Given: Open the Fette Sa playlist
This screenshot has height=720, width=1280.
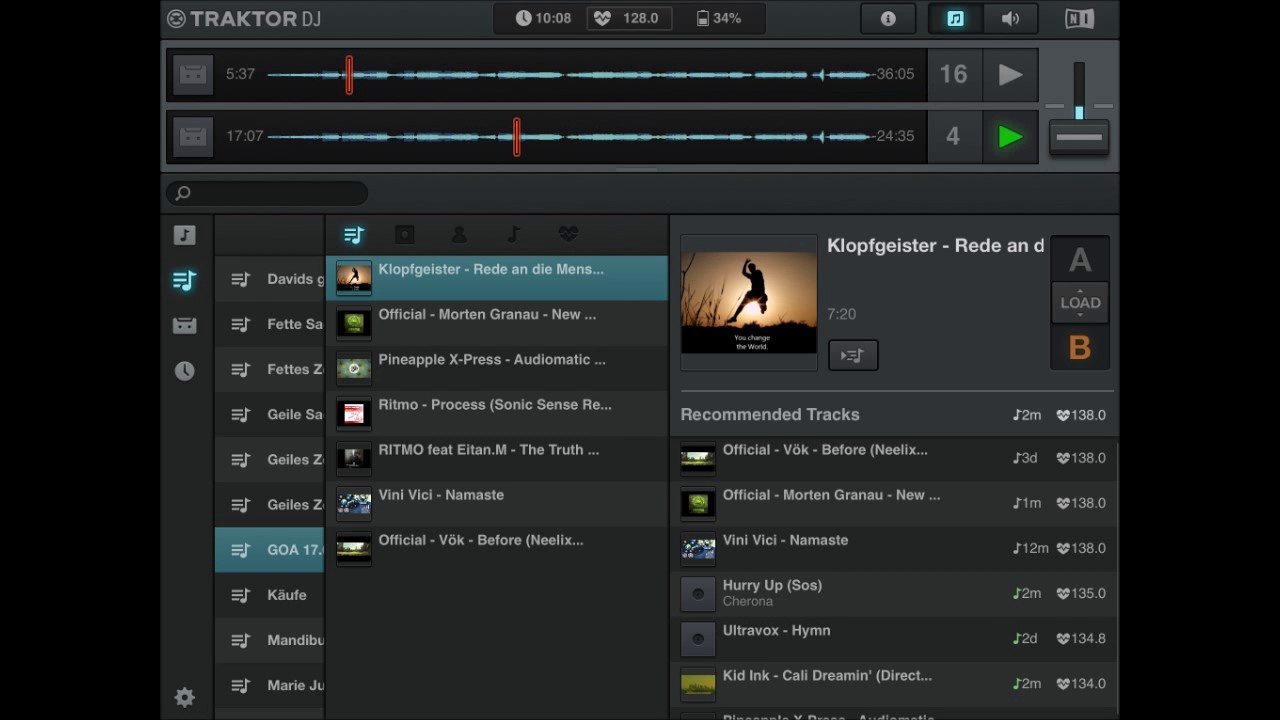Looking at the screenshot, I should coord(270,324).
